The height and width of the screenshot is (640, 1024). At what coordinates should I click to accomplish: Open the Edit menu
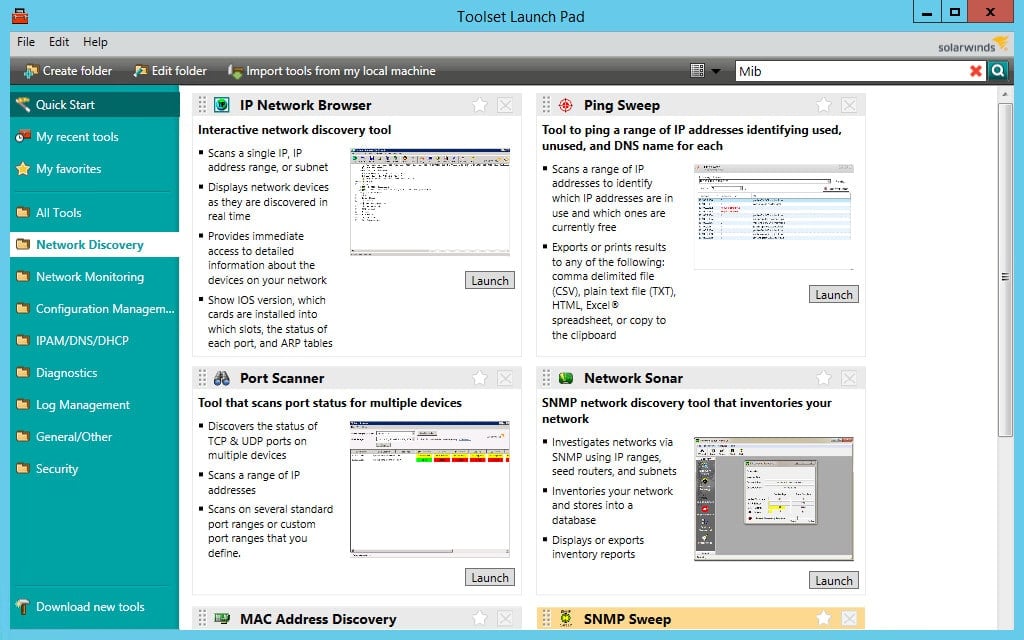tap(59, 42)
